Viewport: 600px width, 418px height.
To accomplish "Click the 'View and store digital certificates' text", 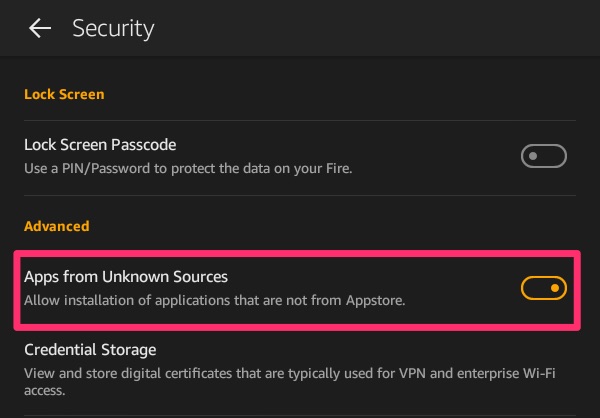I will pos(289,382).
